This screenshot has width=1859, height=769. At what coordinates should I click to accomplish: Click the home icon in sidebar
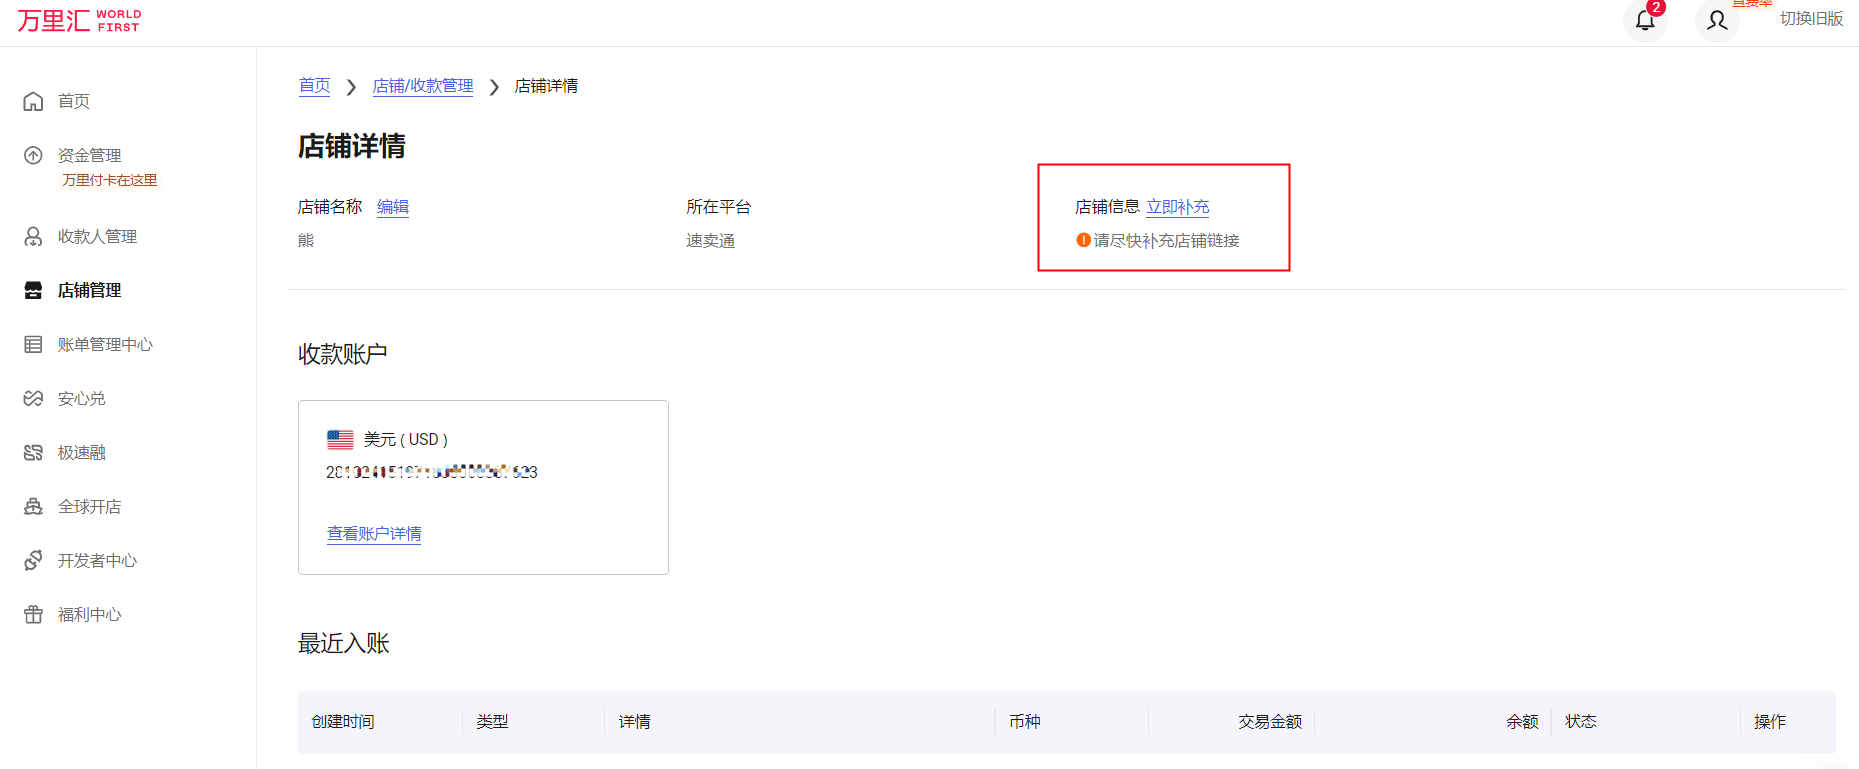coord(33,101)
